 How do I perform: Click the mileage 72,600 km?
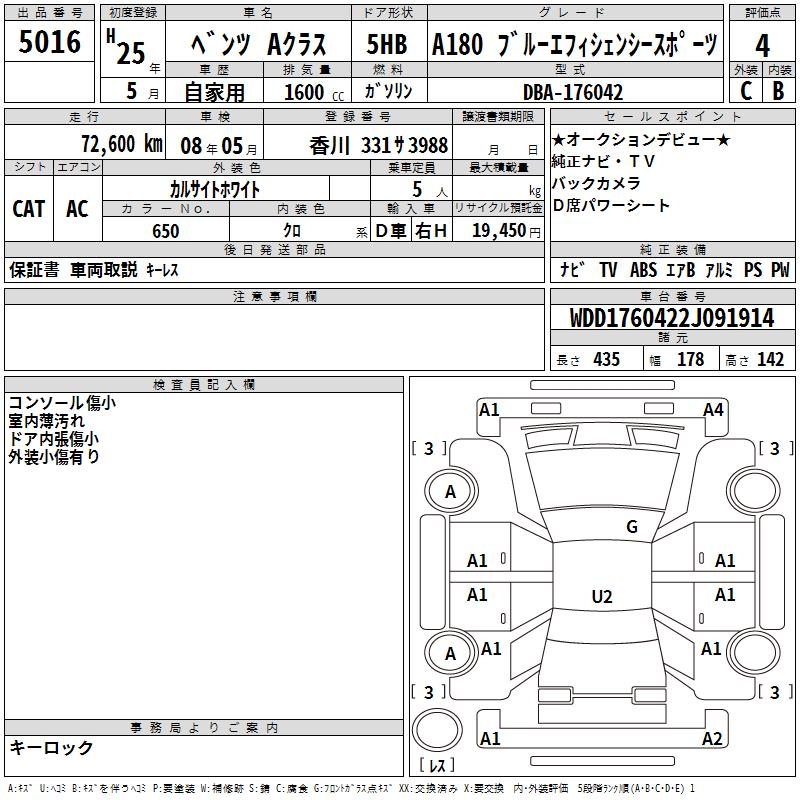point(122,144)
